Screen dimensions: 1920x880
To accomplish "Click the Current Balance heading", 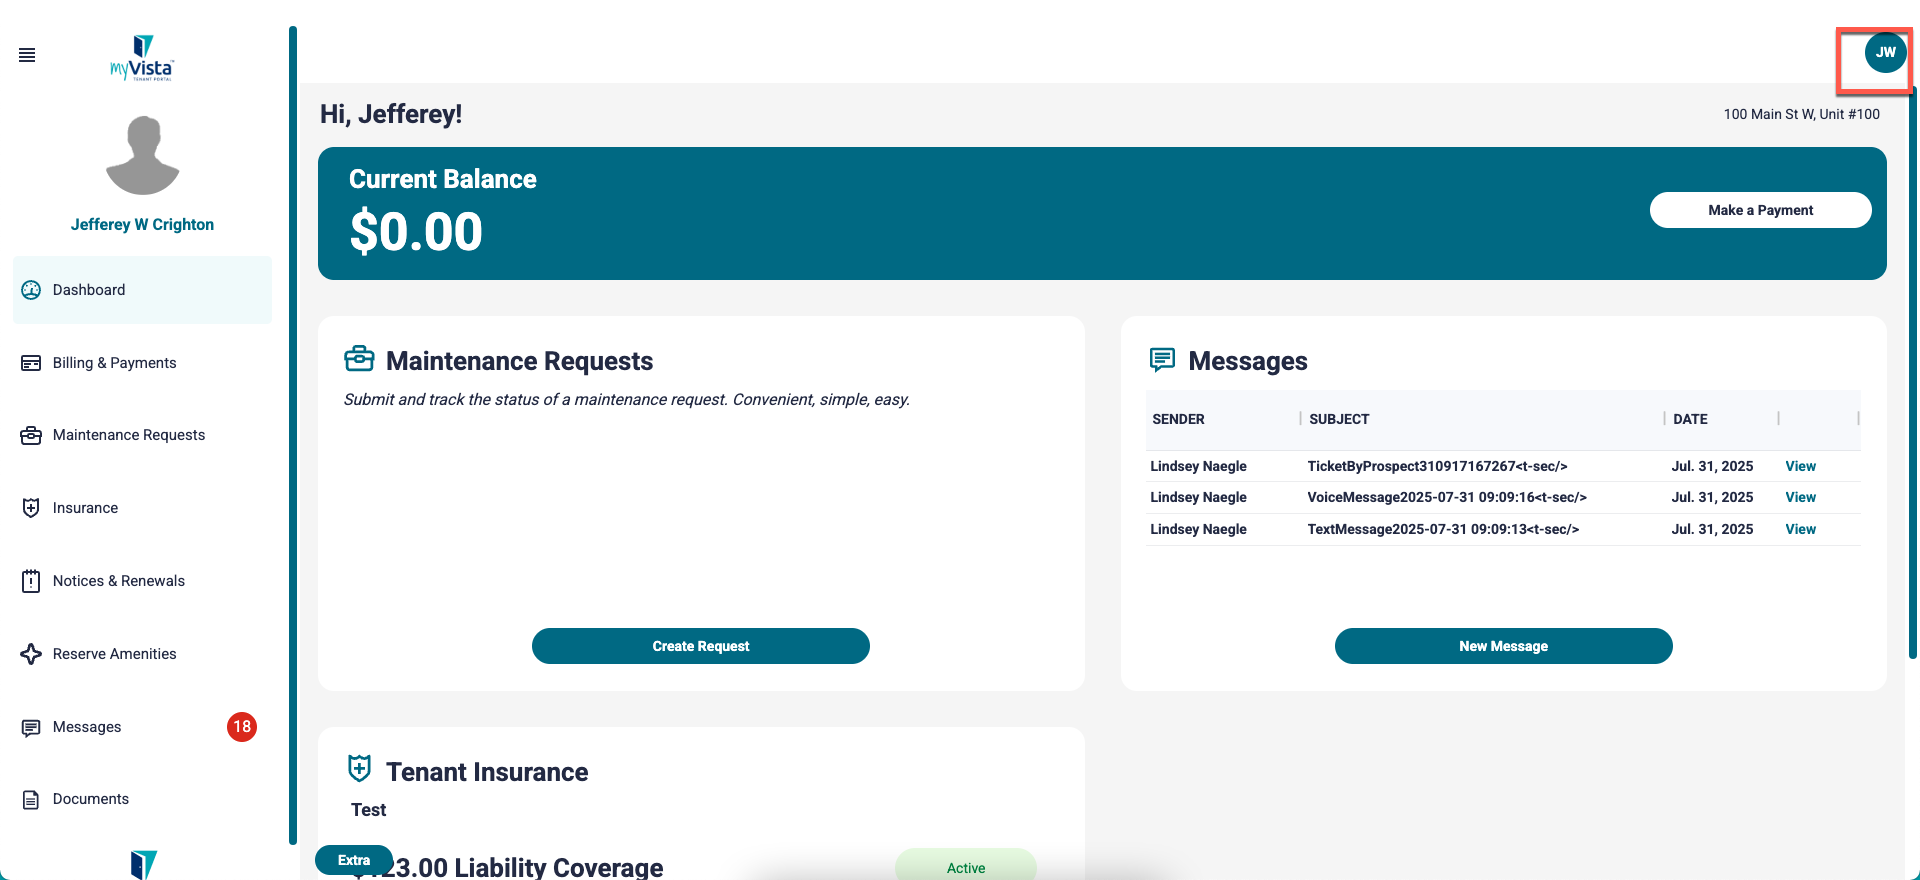I will coord(443,179).
